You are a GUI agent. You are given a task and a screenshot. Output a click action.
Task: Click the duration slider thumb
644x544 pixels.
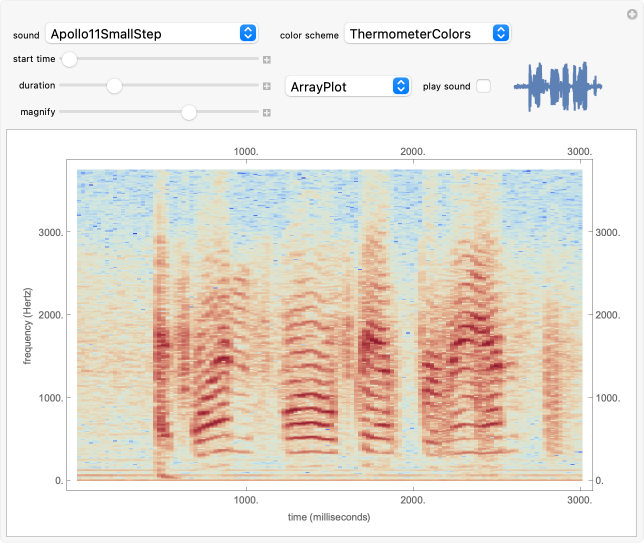click(x=114, y=86)
